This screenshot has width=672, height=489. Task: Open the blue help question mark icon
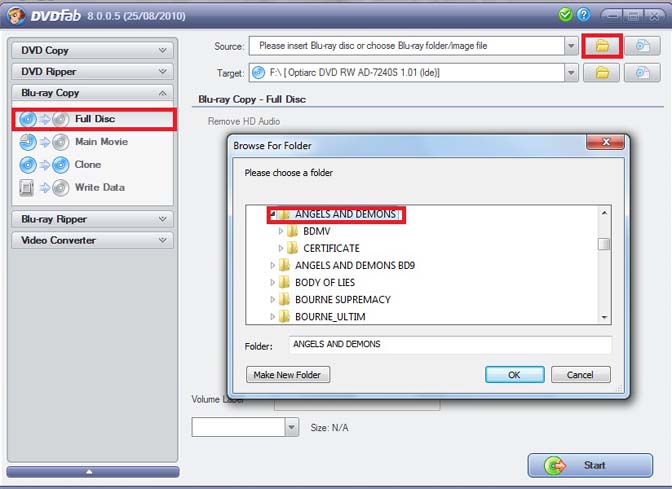coord(583,15)
